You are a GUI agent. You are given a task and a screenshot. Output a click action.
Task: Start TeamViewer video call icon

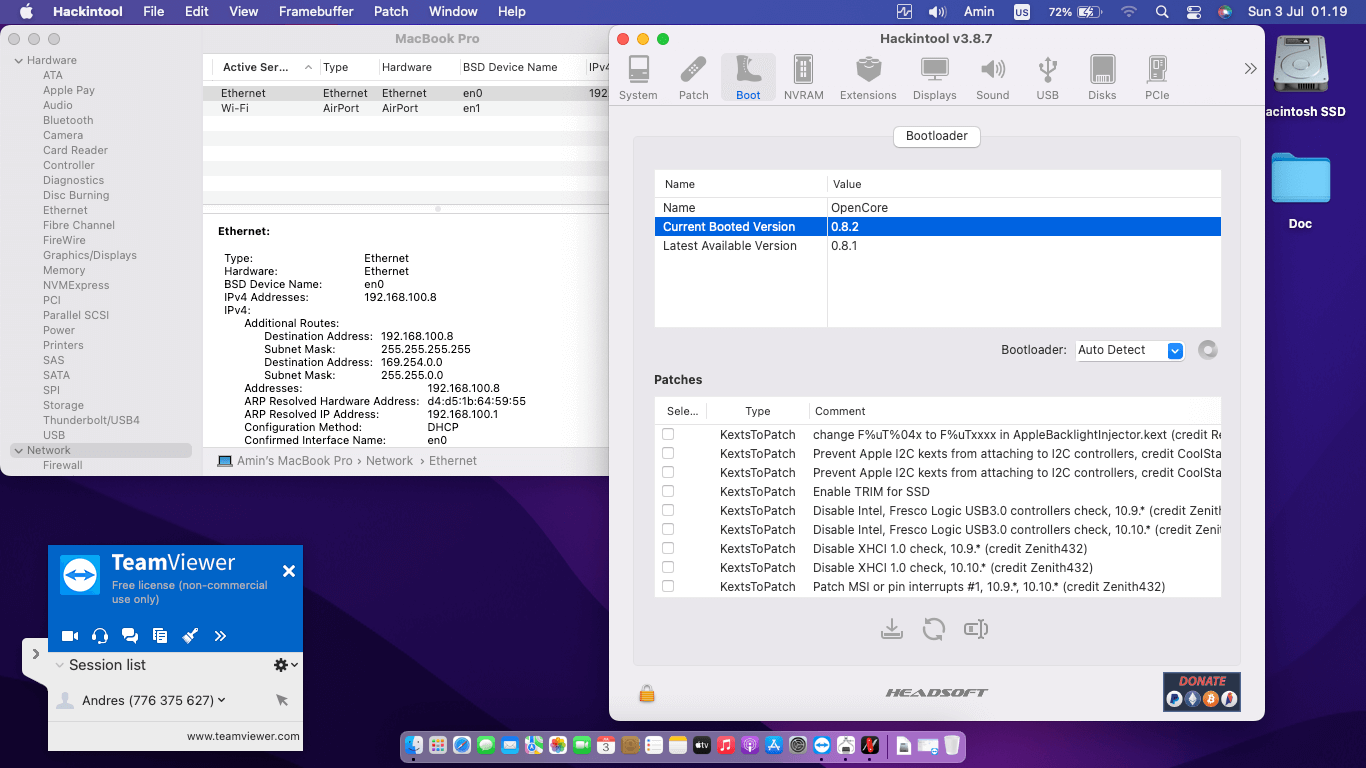[70, 636]
